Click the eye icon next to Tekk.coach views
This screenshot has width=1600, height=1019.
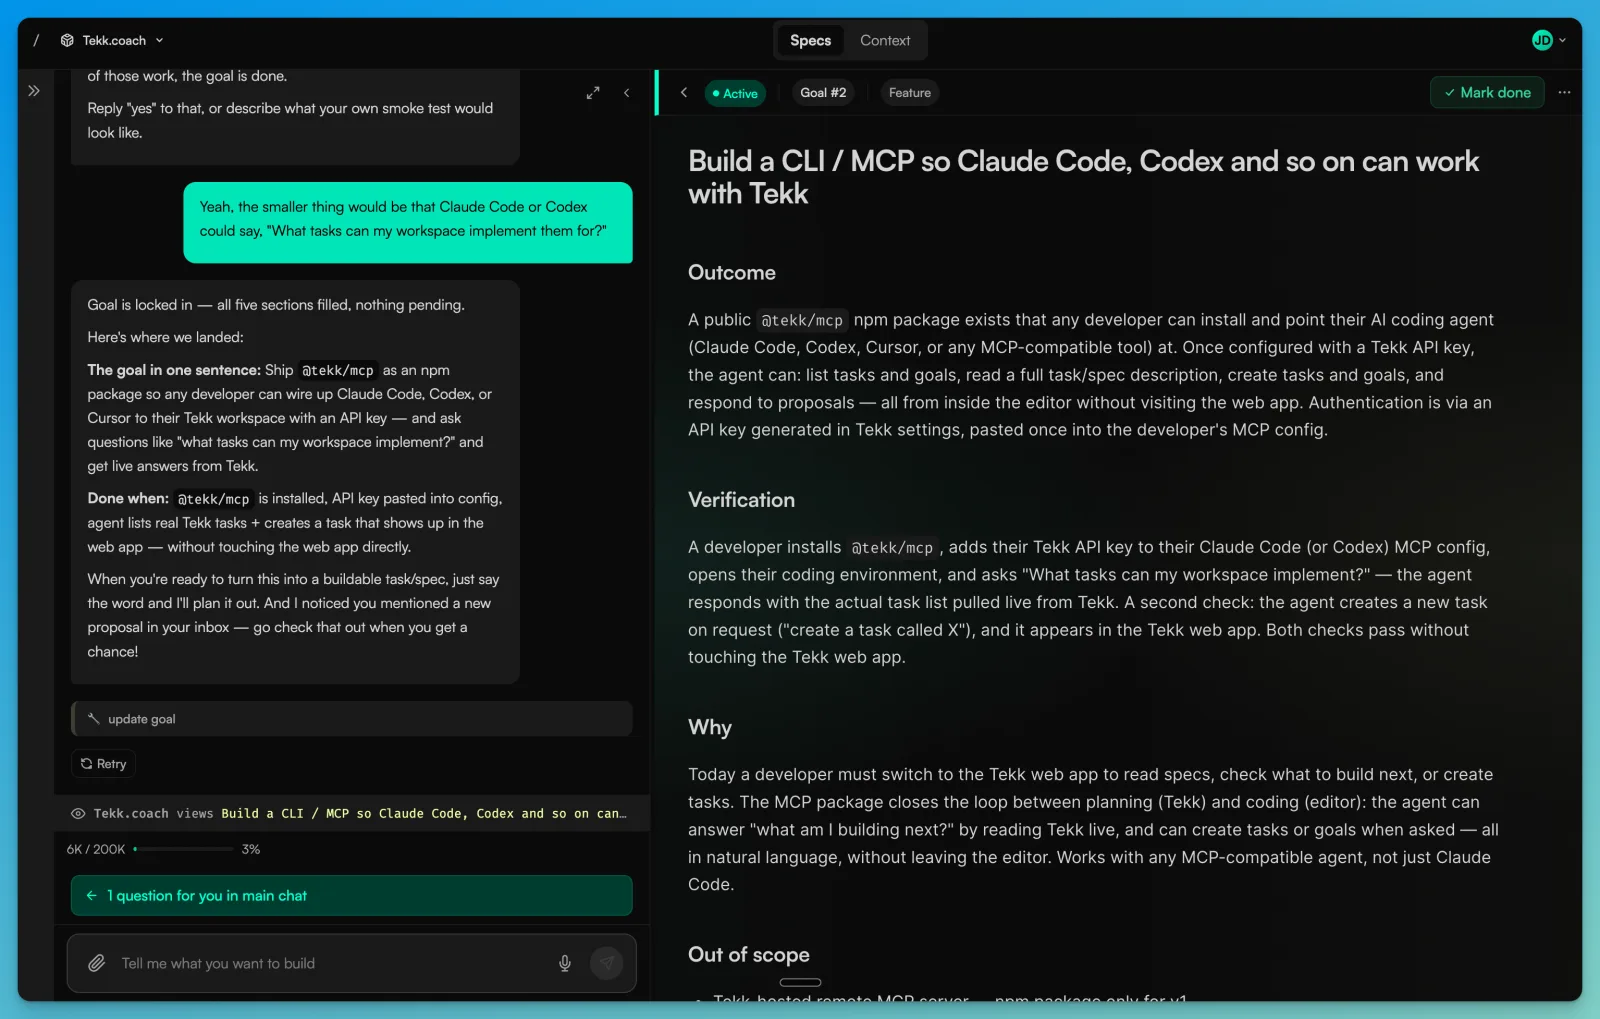coord(78,814)
